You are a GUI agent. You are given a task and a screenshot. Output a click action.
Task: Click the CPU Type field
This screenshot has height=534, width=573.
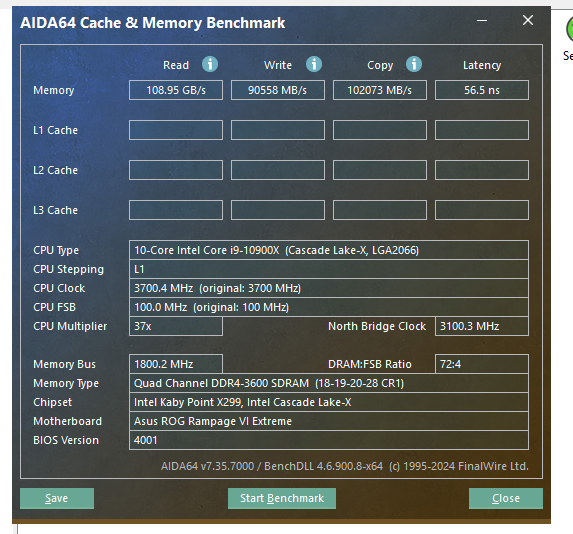point(329,250)
